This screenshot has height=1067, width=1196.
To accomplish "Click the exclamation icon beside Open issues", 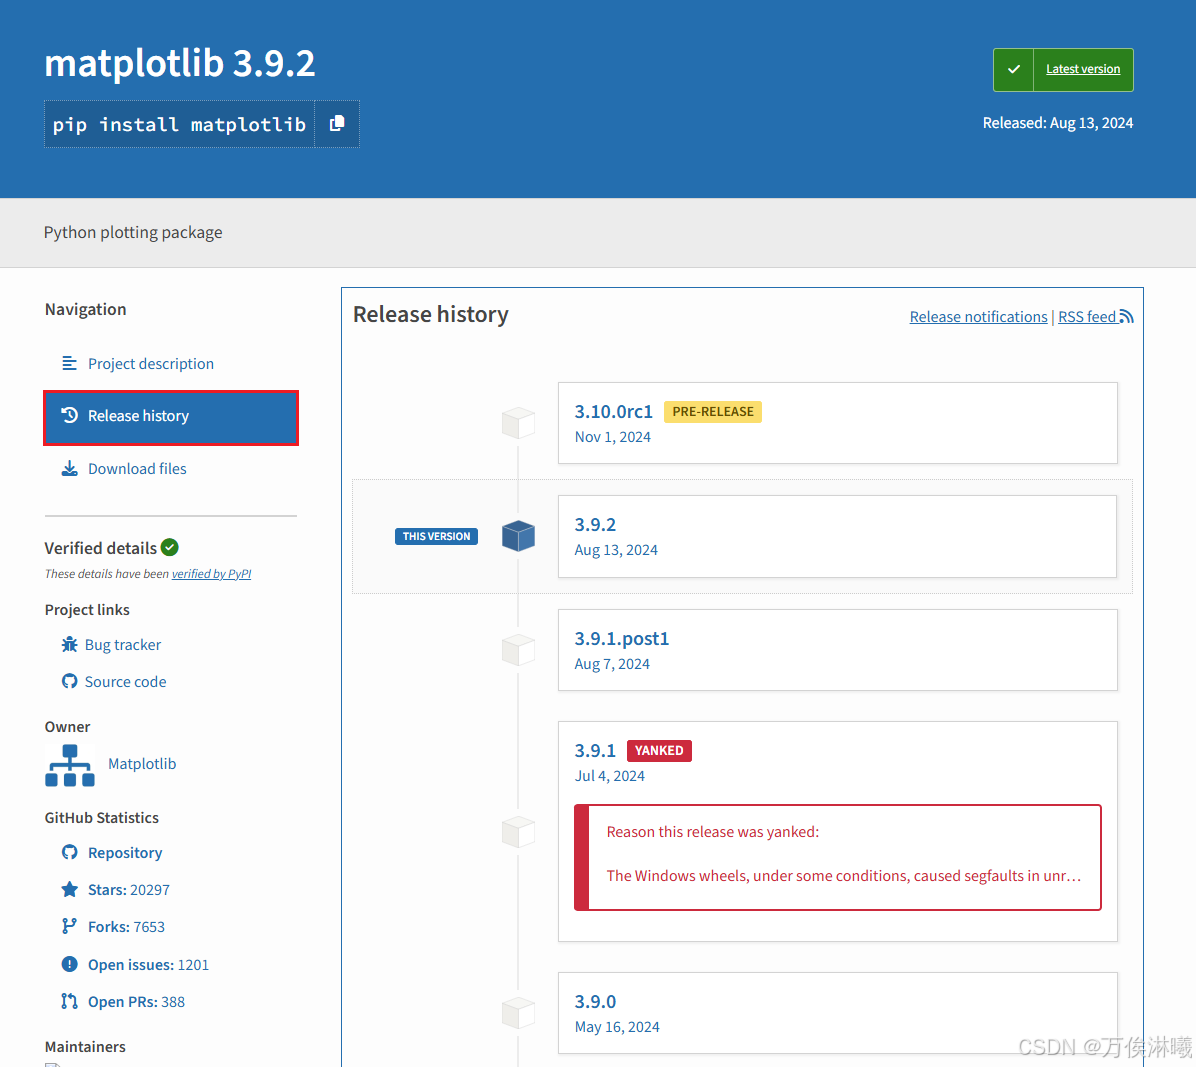I will pyautogui.click(x=69, y=964).
